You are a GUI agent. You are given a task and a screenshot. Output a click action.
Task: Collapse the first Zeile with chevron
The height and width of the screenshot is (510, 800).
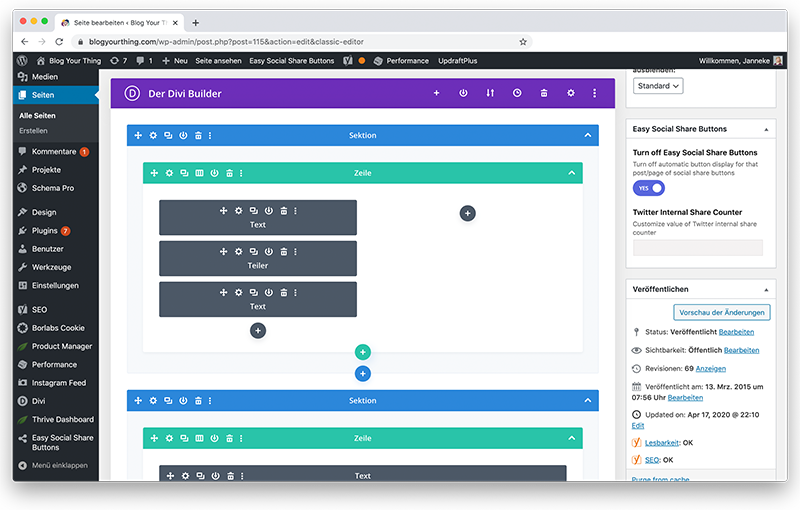(x=571, y=173)
